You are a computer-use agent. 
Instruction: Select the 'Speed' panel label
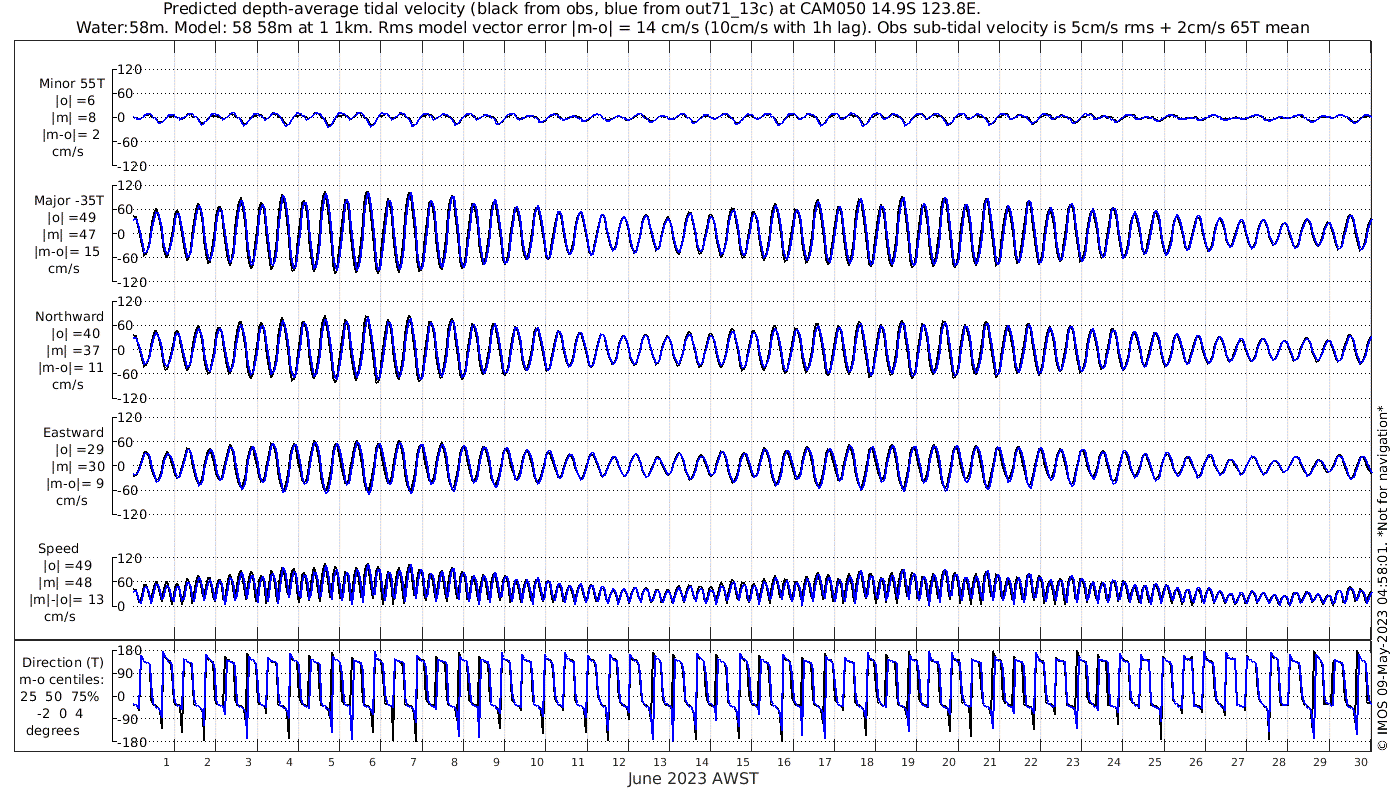[x=58, y=548]
